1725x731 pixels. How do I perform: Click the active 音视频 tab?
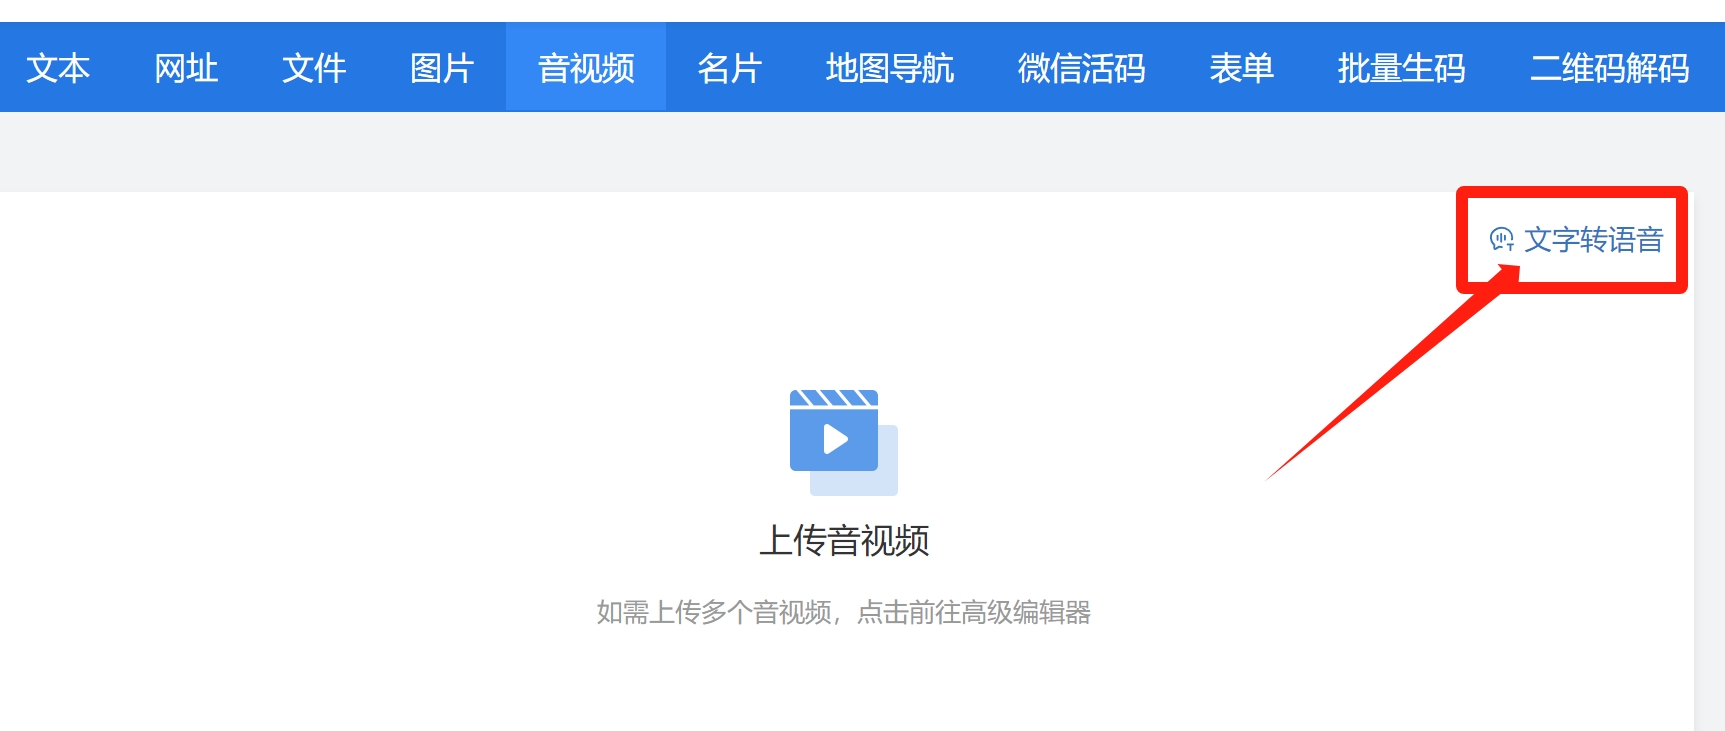pyautogui.click(x=586, y=68)
